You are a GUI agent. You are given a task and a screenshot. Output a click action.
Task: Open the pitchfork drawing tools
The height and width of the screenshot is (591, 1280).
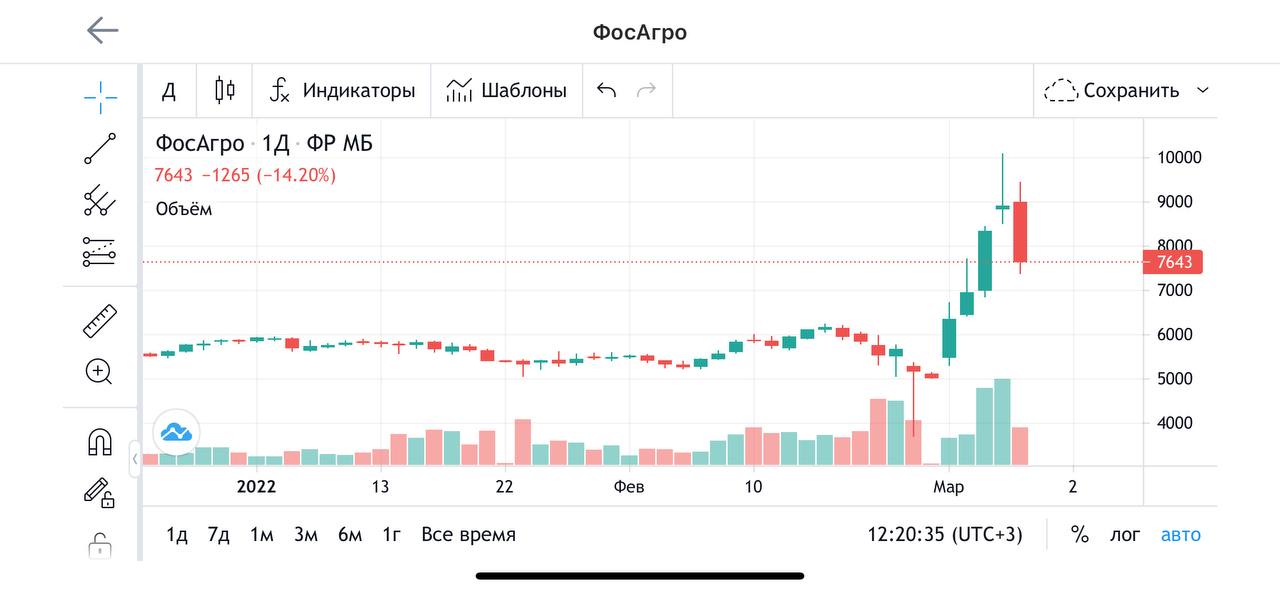(x=100, y=201)
